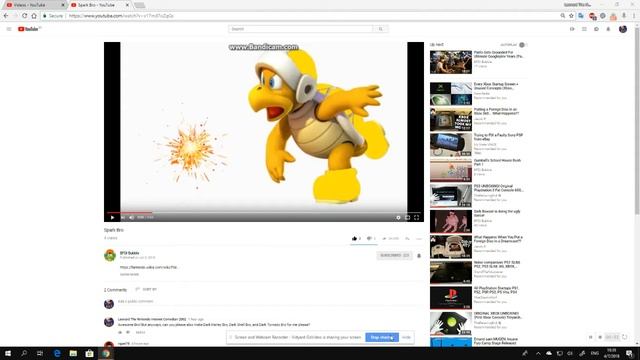Open ORIGINAL XBOX UNBOXING video thumbnail
Image resolution: width=640 pixels, height=360 pixels.
click(x=451, y=323)
